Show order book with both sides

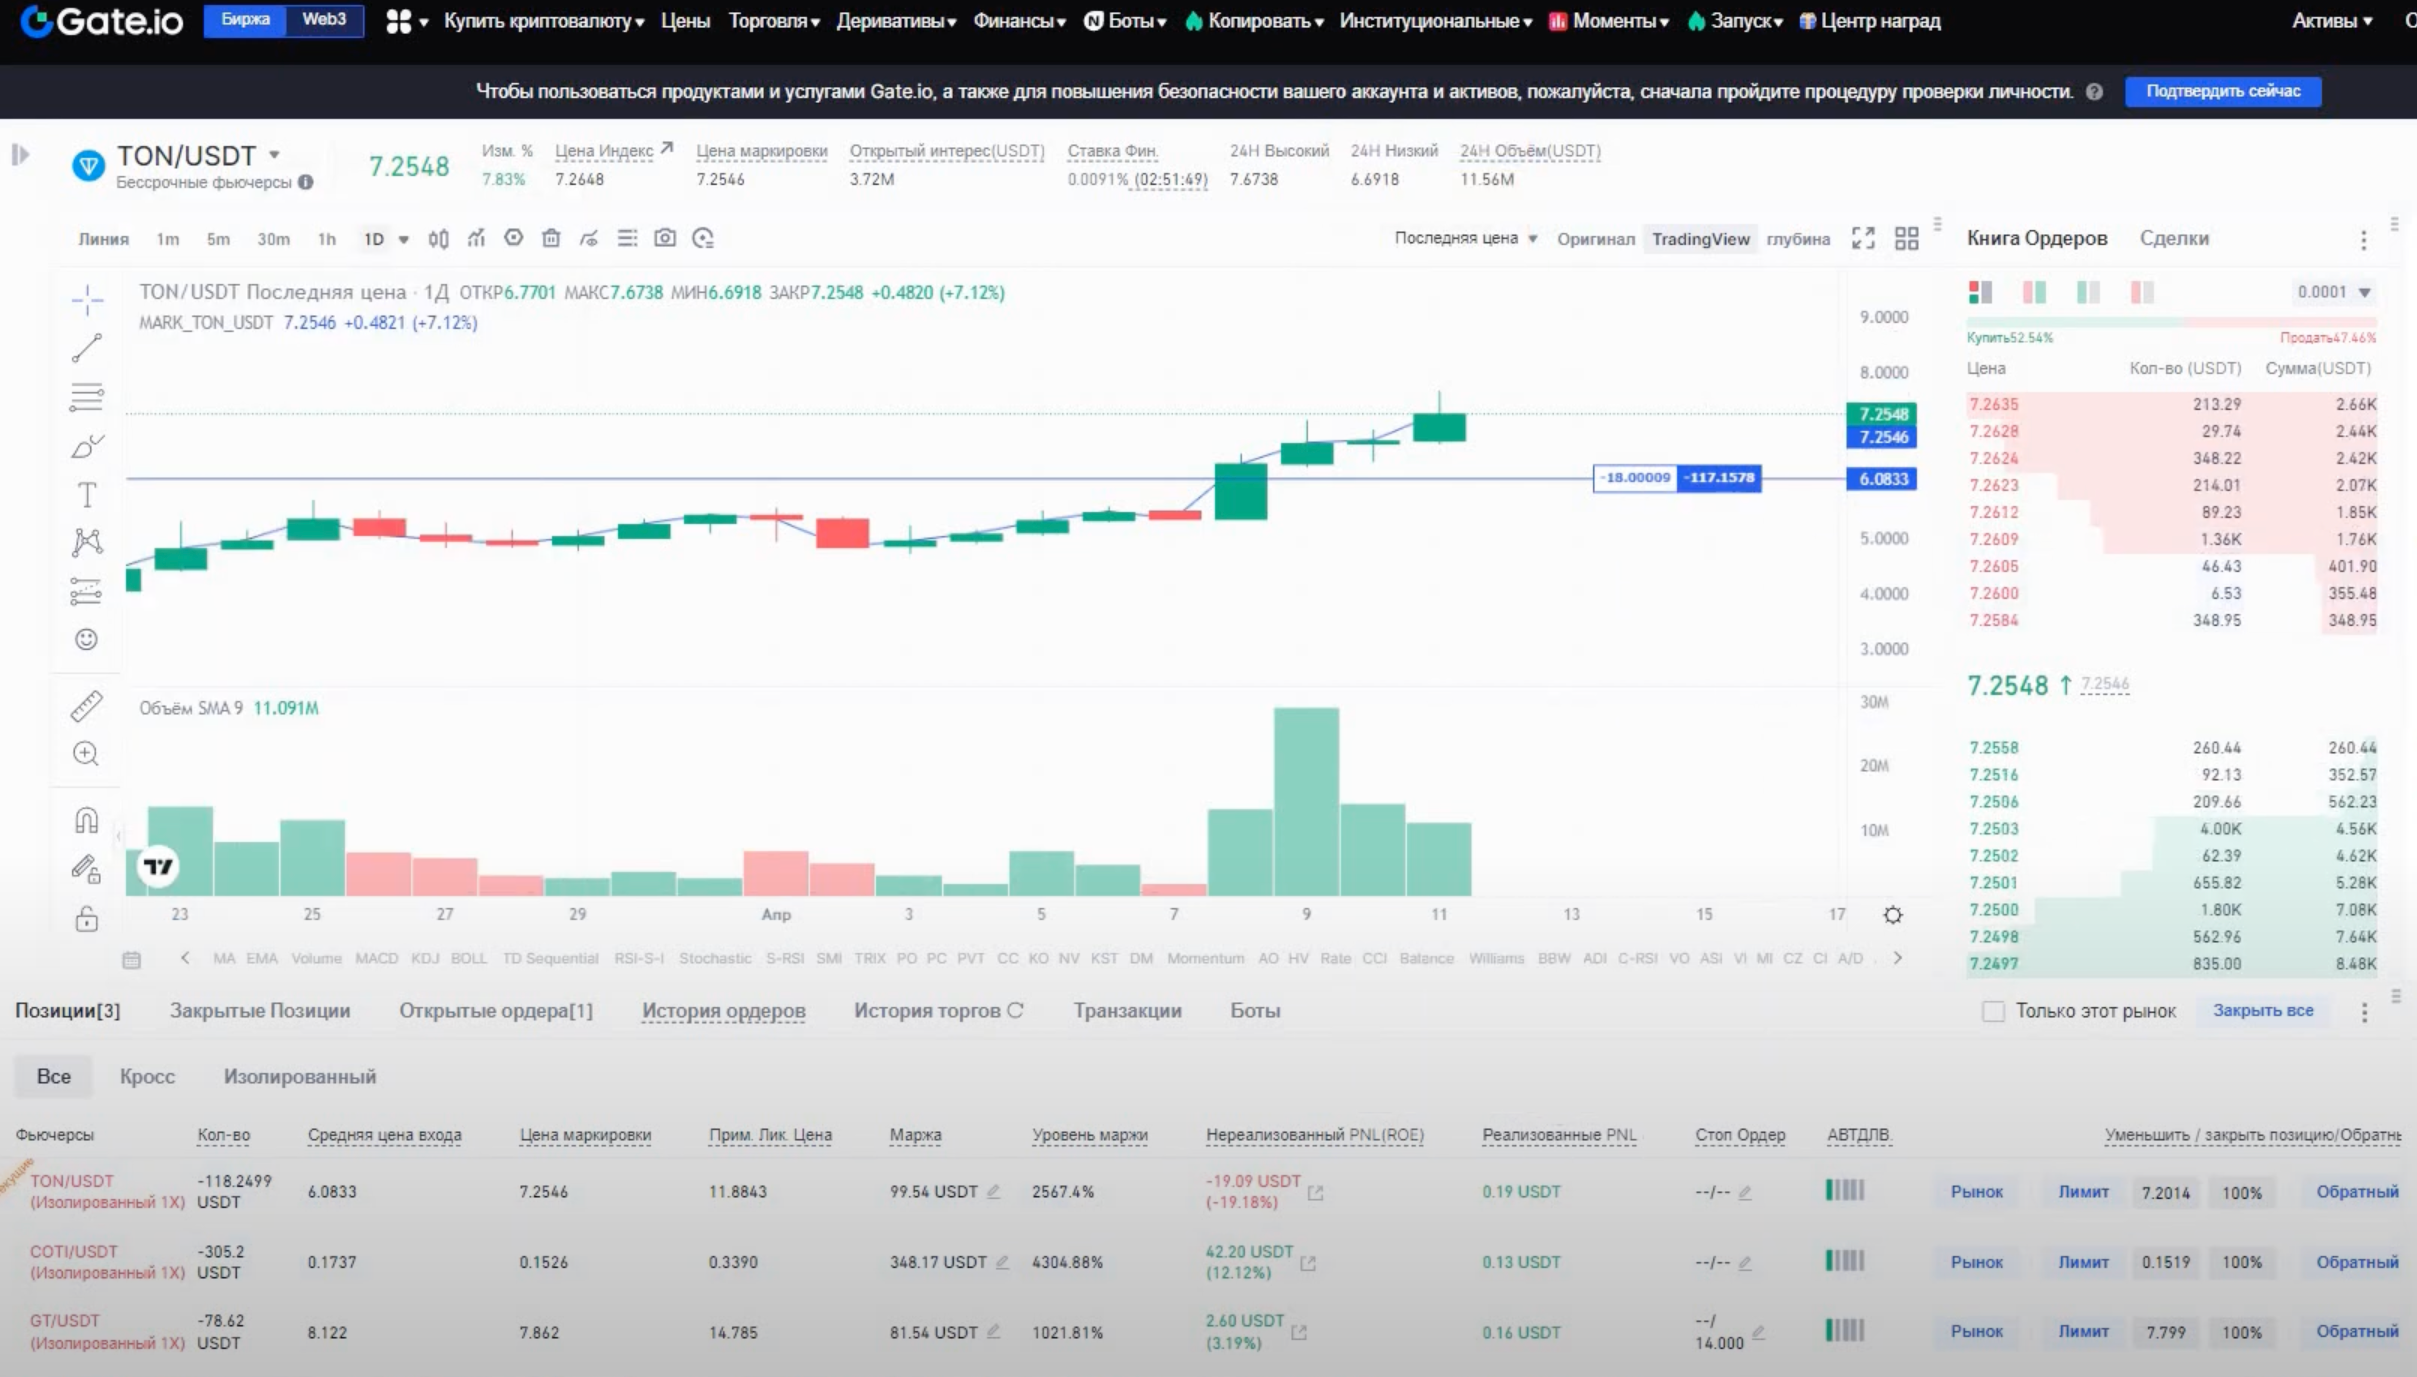[1980, 292]
